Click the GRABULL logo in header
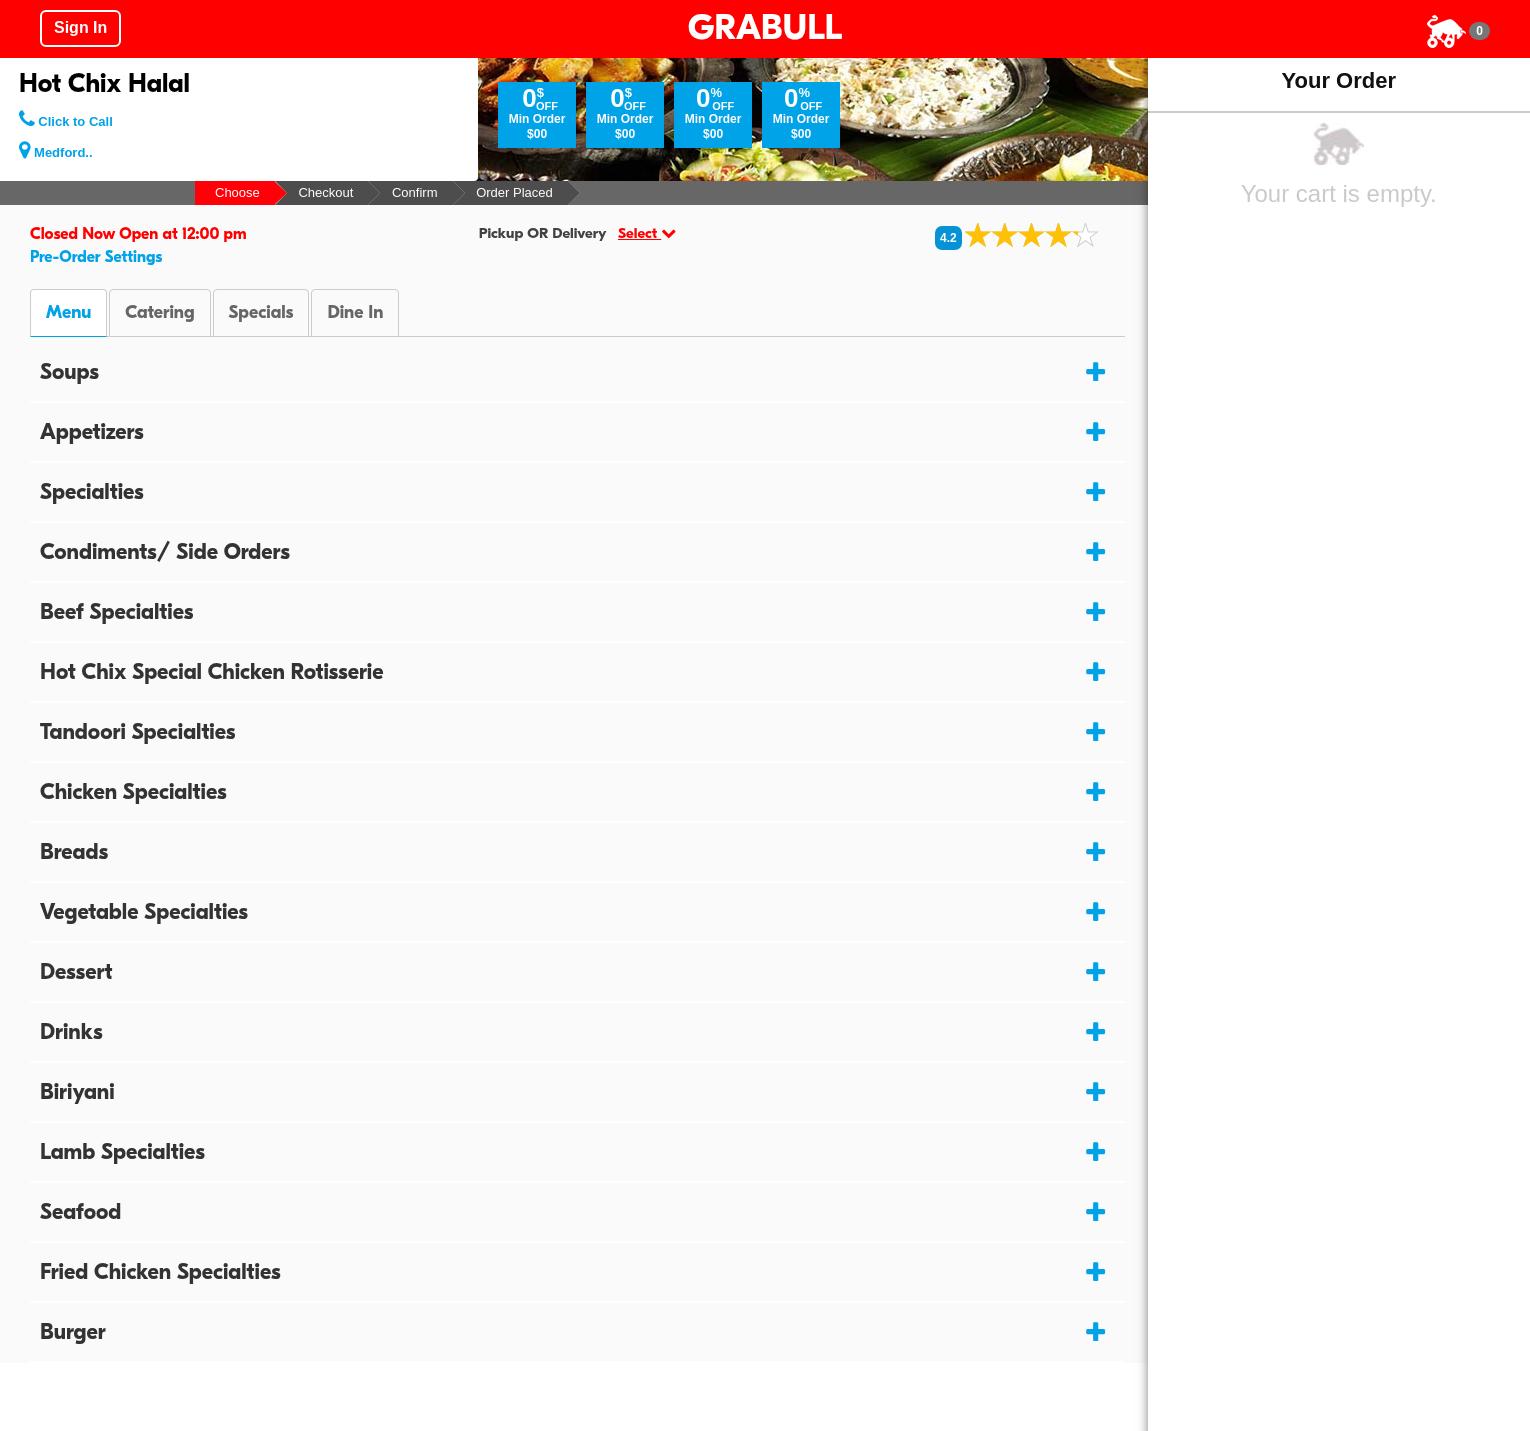1530x1431 pixels. tap(764, 28)
